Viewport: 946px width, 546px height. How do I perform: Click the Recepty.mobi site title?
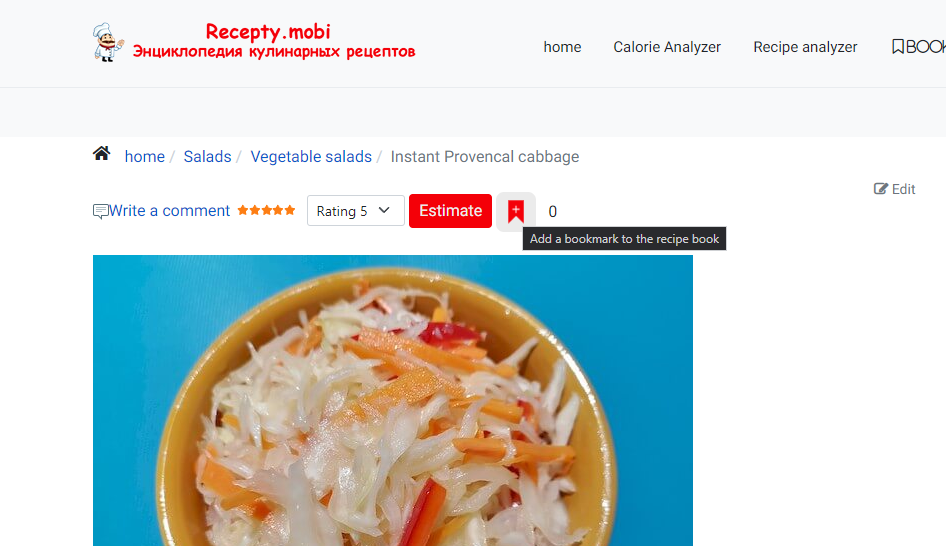pyautogui.click(x=268, y=31)
